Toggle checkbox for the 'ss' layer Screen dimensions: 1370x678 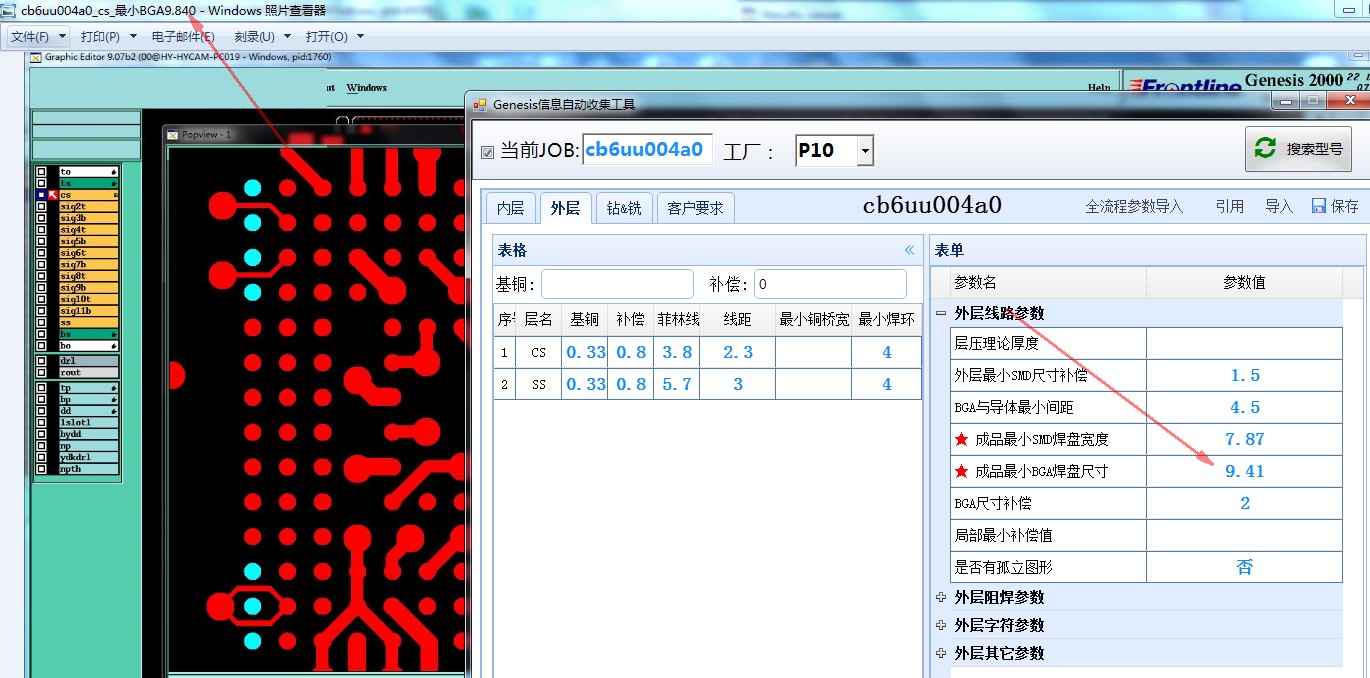coord(41,322)
